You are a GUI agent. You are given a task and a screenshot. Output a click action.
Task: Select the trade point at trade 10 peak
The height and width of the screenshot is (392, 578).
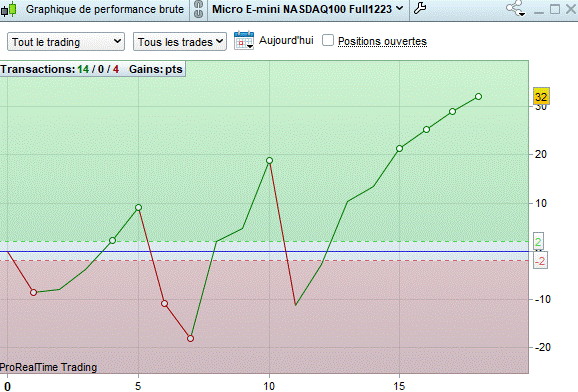click(x=269, y=160)
